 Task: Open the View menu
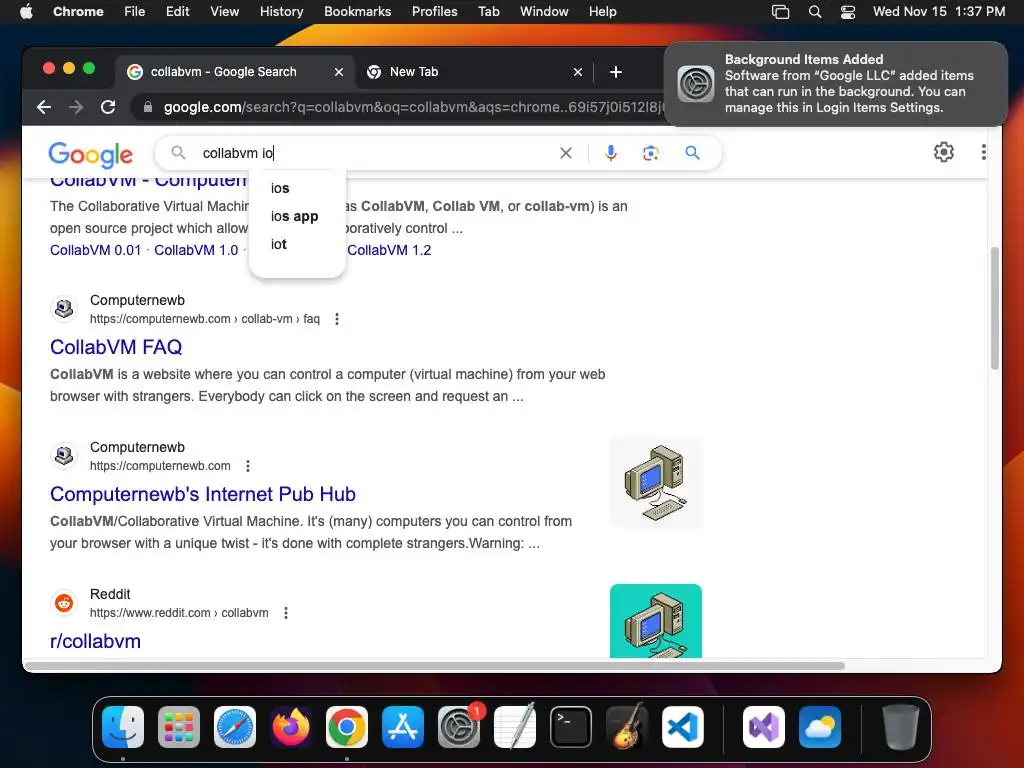pyautogui.click(x=225, y=12)
